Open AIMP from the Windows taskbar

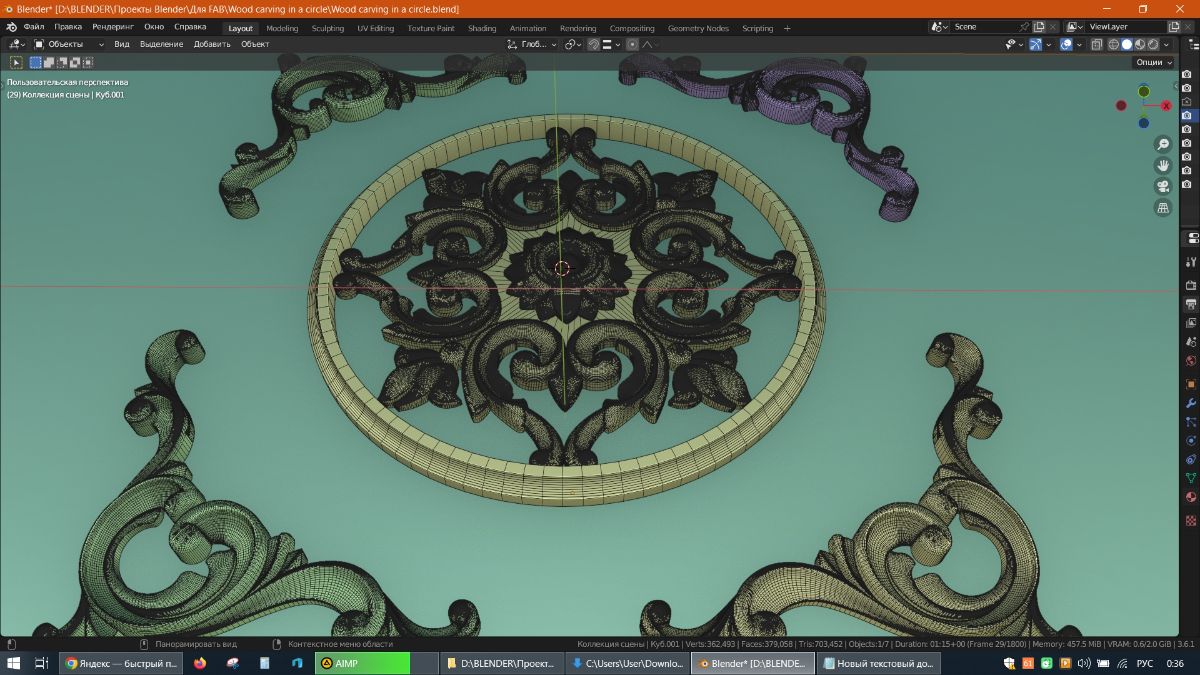click(362, 663)
